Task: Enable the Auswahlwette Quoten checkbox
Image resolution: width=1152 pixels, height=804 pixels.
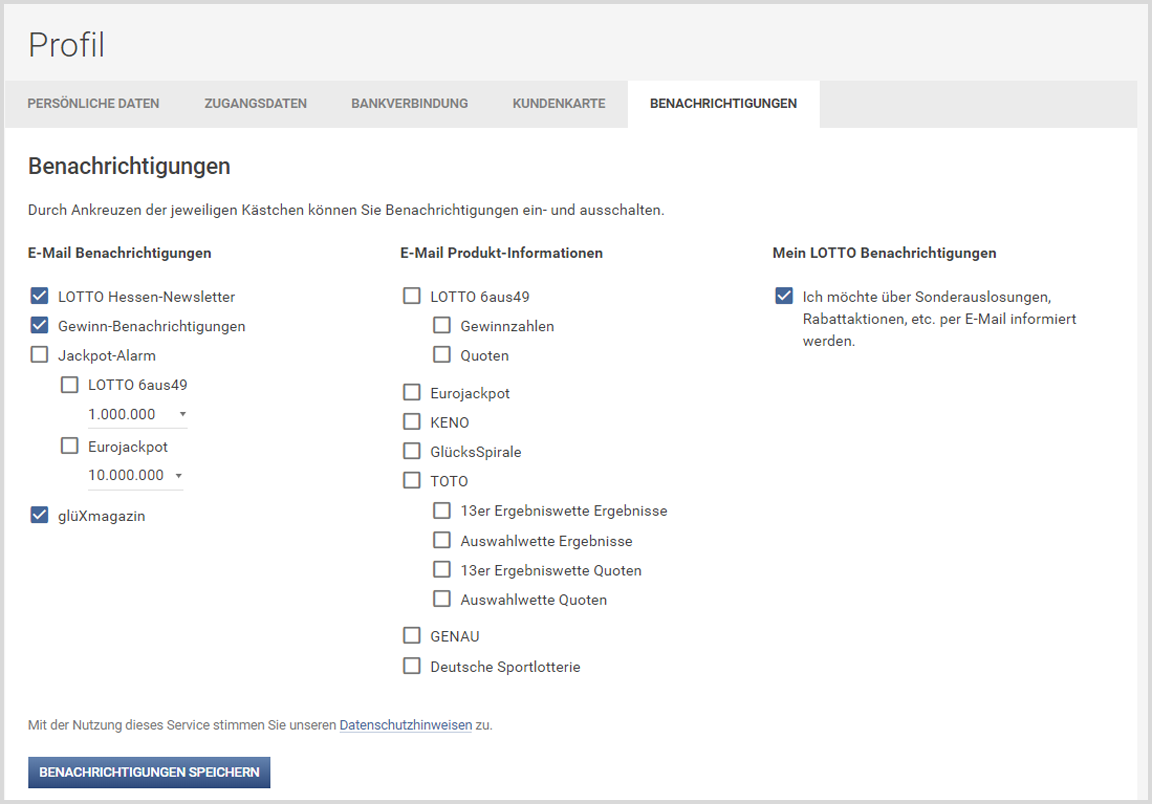Action: tap(442, 599)
